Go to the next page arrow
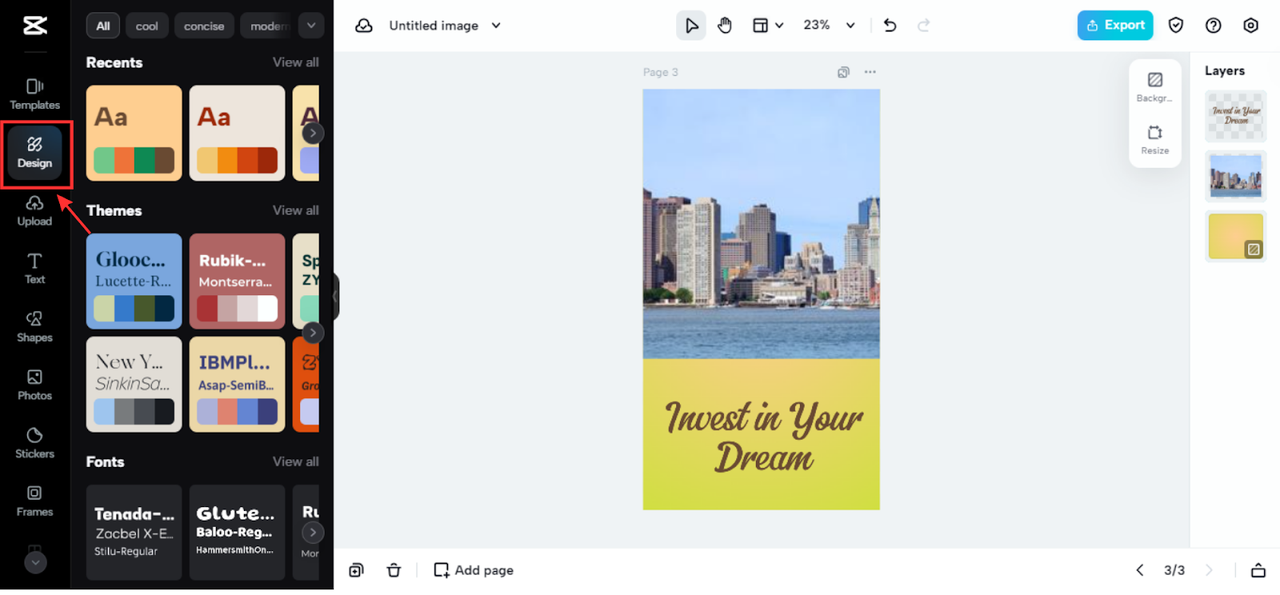 pyautogui.click(x=1209, y=570)
